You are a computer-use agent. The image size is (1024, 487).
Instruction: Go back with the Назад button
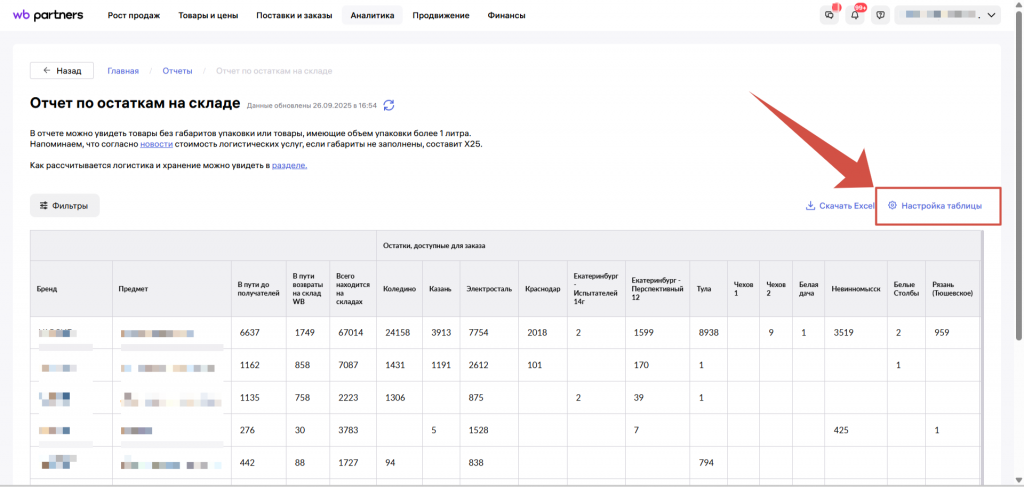tap(62, 71)
